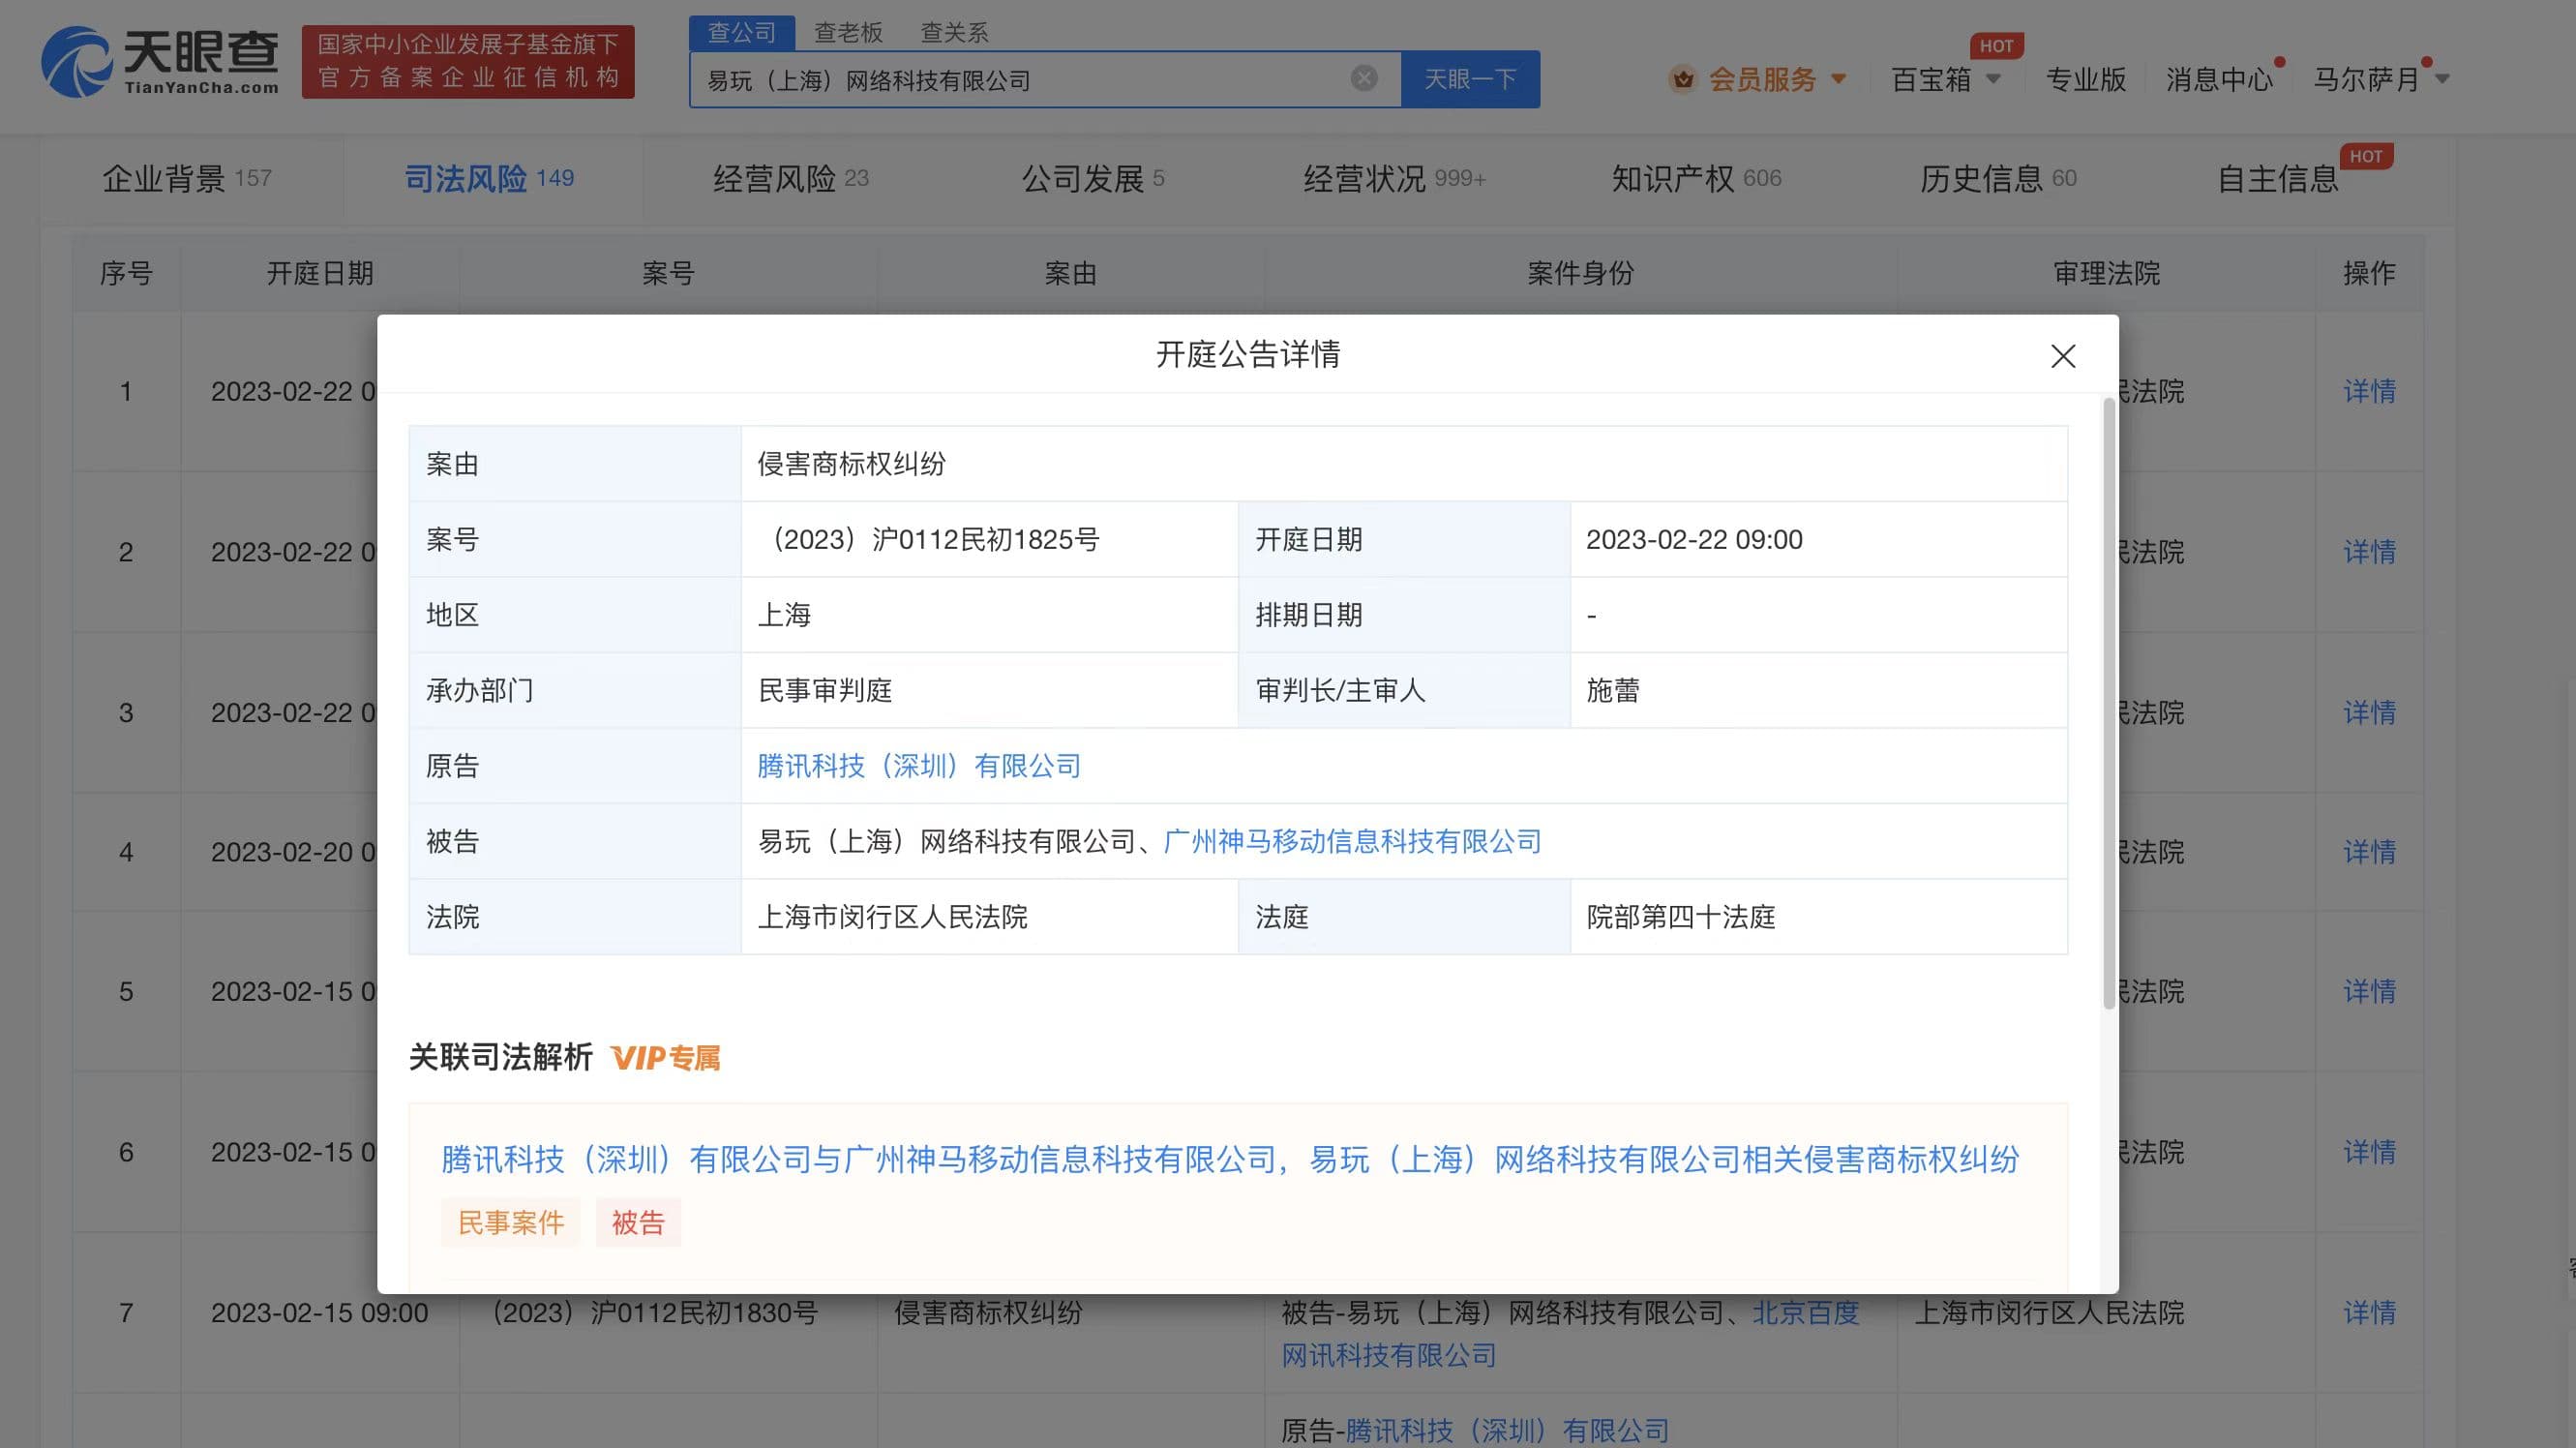Expand the 会员服务 dropdown arrow
2576x1448 pixels.
pyautogui.click(x=1838, y=79)
